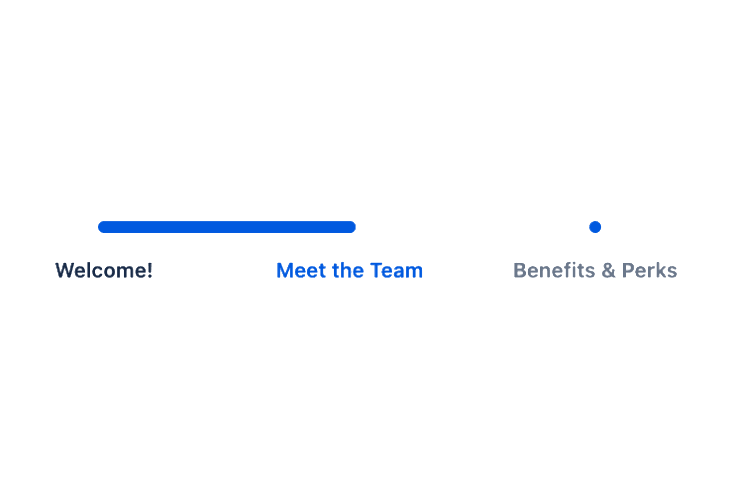Choose the gray Benefits & Perks label
The height and width of the screenshot is (500, 732).
coord(595,270)
